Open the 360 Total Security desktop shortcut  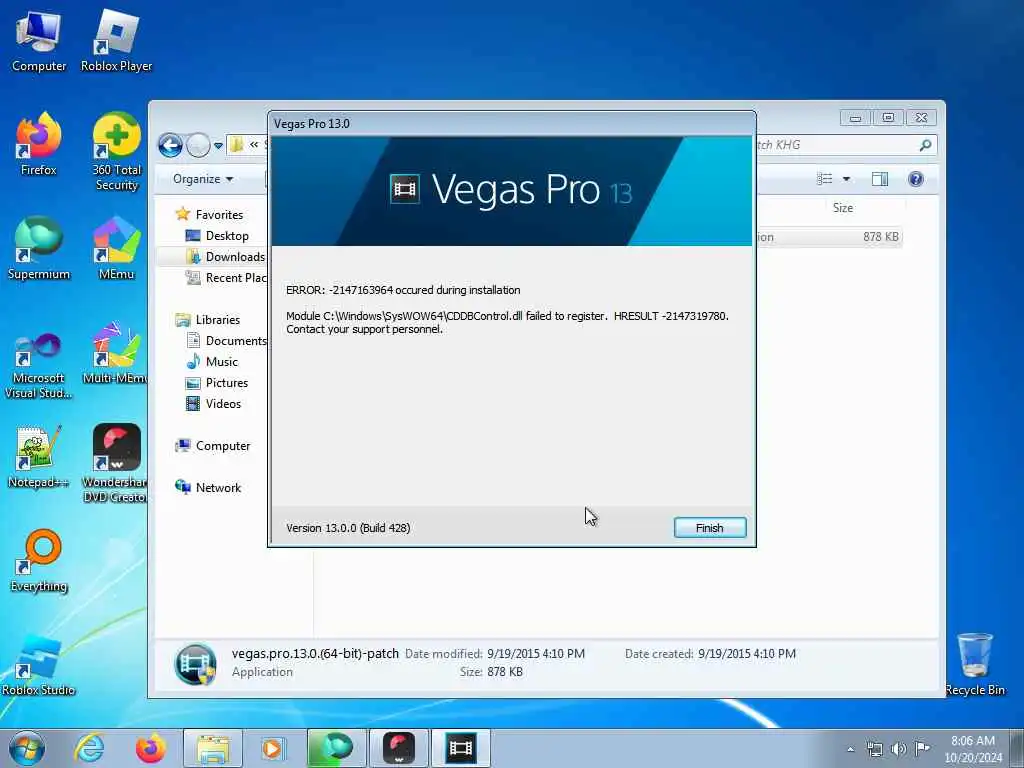116,152
